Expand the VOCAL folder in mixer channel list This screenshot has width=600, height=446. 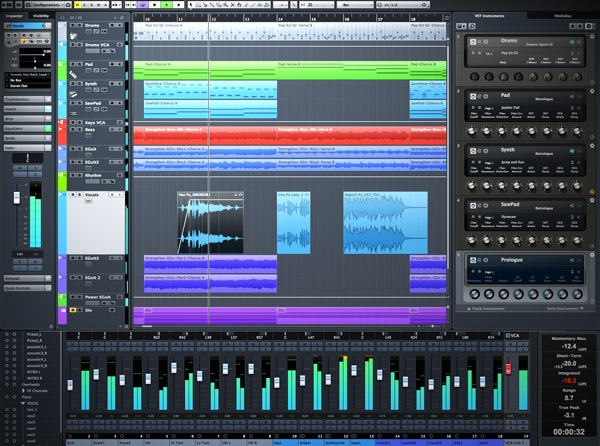coord(23,403)
